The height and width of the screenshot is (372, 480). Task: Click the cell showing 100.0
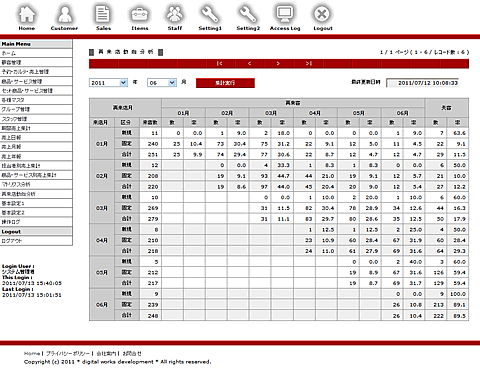[458, 294]
